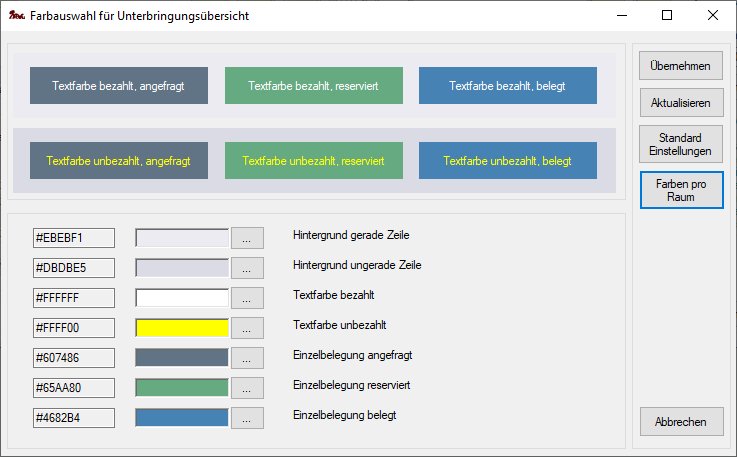Click the app icon in title bar

click(16, 16)
